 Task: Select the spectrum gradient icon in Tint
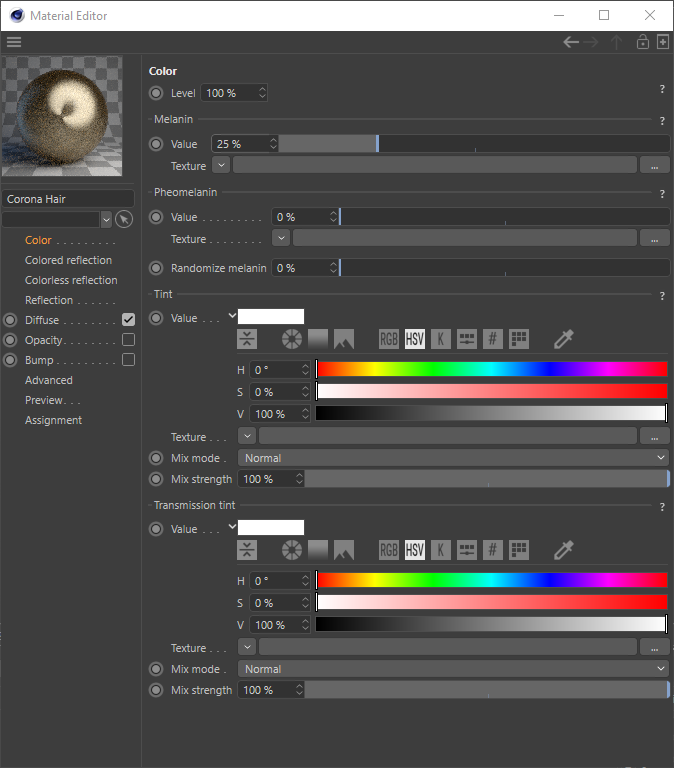pyautogui.click(x=318, y=339)
